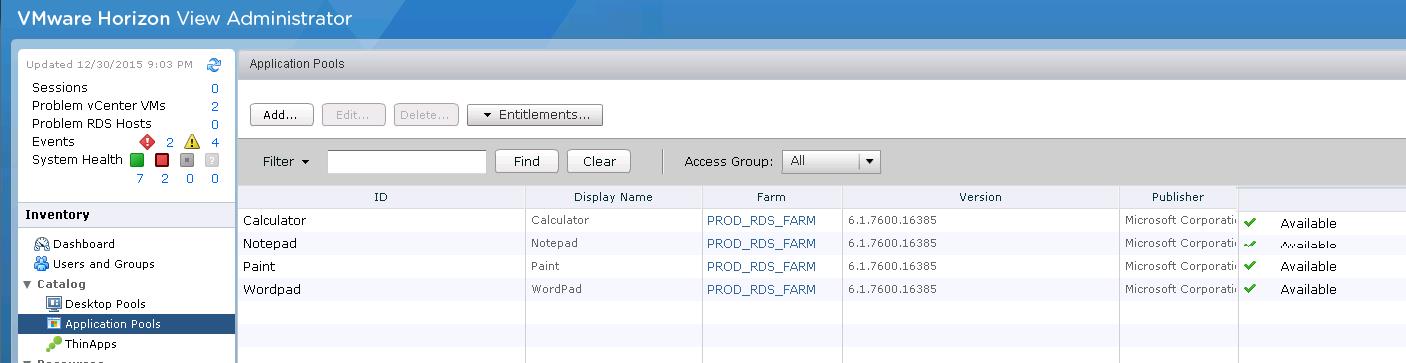Click the refresh icon beside the update time
Screen dimensions: 1406x363
[214, 64]
